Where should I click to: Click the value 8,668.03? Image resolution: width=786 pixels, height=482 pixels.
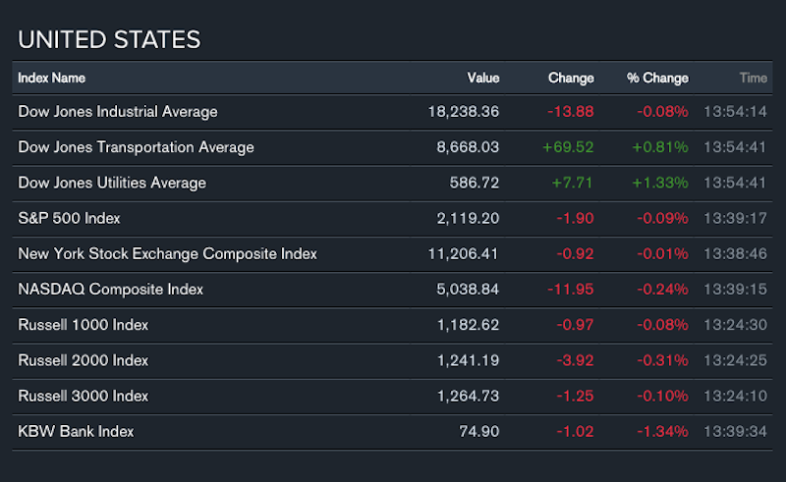click(x=468, y=147)
